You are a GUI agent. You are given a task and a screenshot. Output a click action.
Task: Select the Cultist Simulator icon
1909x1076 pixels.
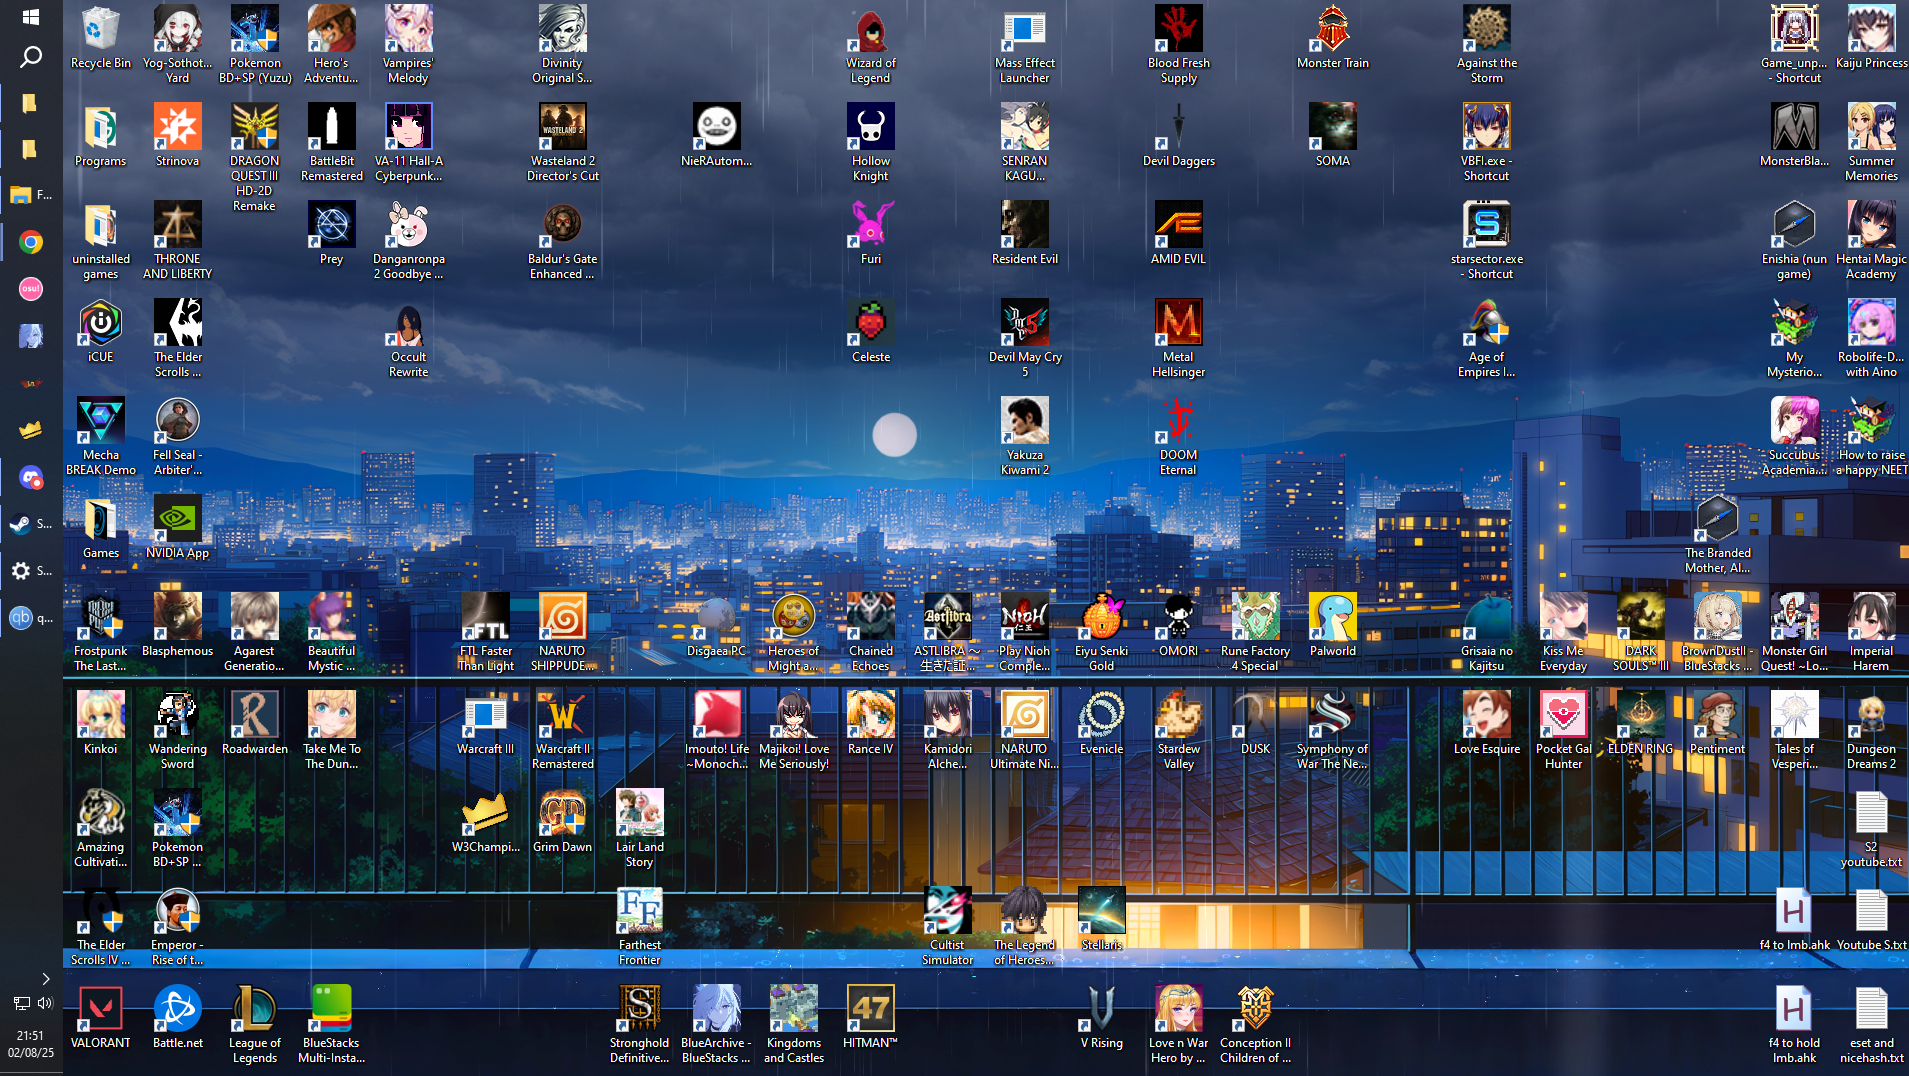[947, 927]
